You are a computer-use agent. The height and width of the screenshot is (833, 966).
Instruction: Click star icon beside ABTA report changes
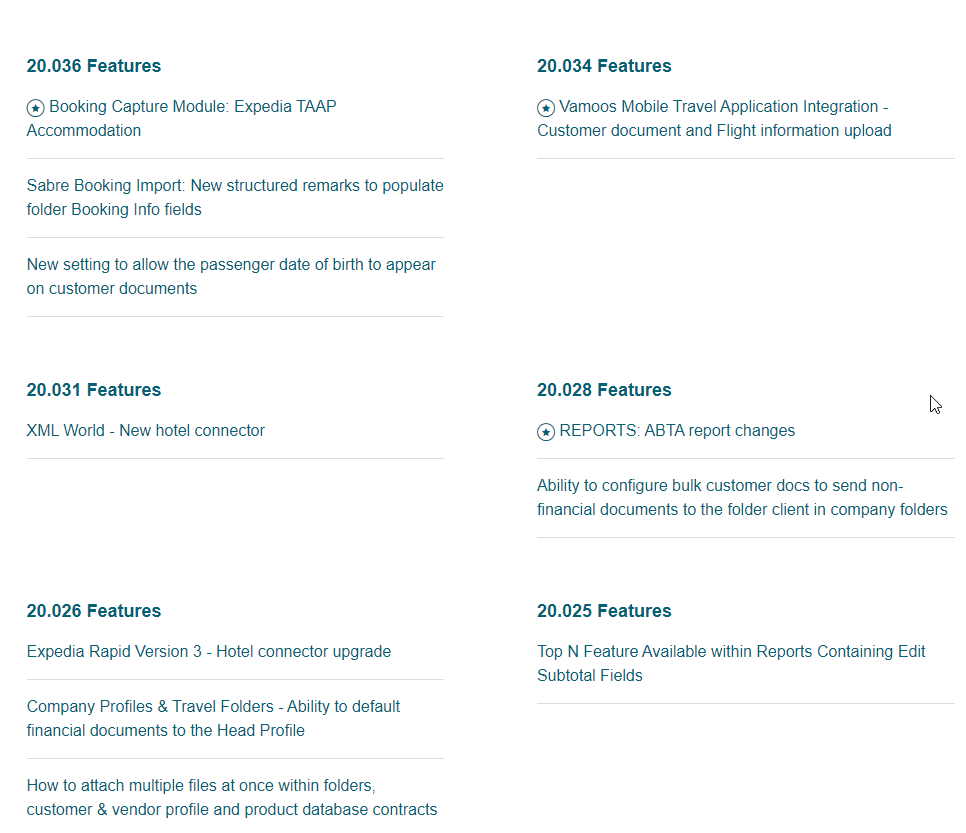click(x=546, y=432)
